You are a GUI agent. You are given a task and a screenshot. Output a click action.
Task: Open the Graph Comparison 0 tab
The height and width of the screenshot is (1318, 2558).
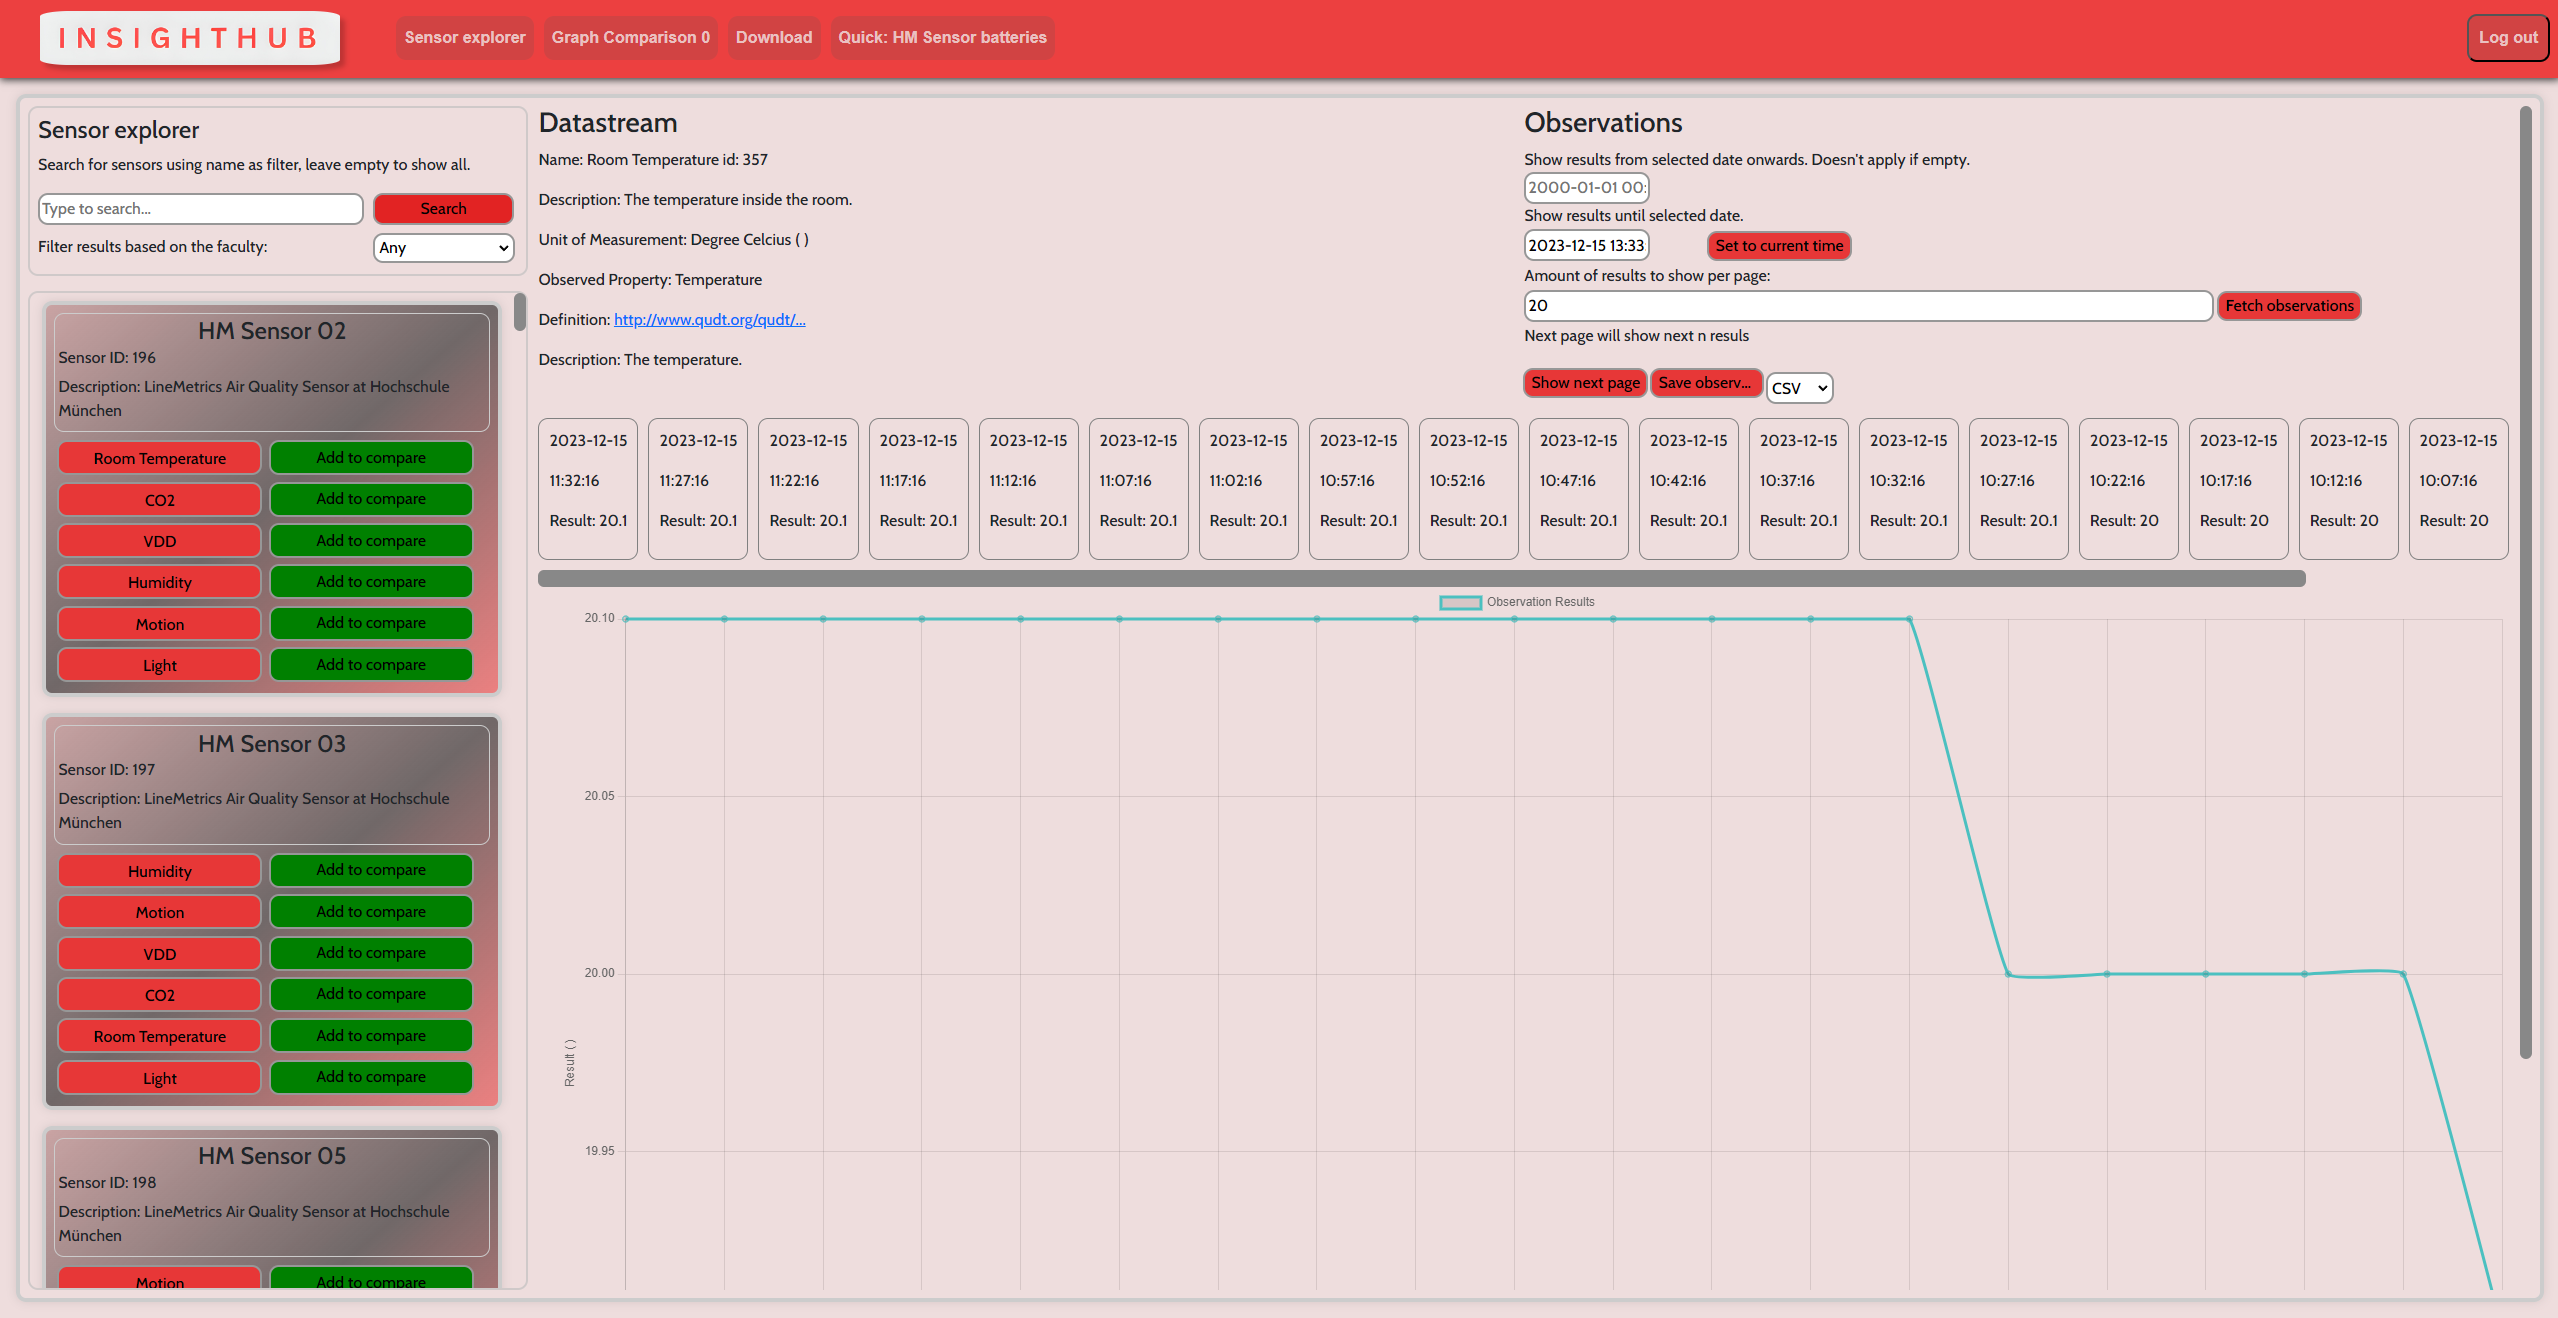click(x=630, y=38)
